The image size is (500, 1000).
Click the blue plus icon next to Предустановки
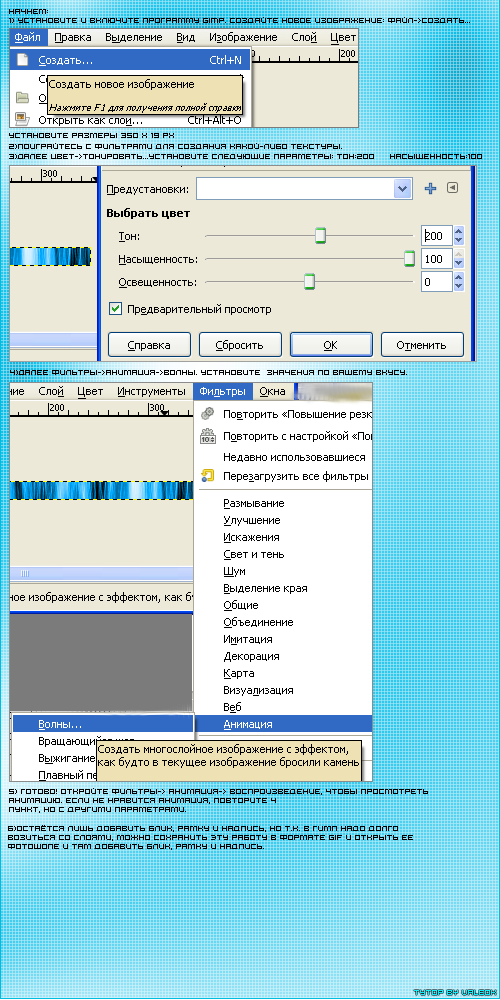tap(430, 188)
